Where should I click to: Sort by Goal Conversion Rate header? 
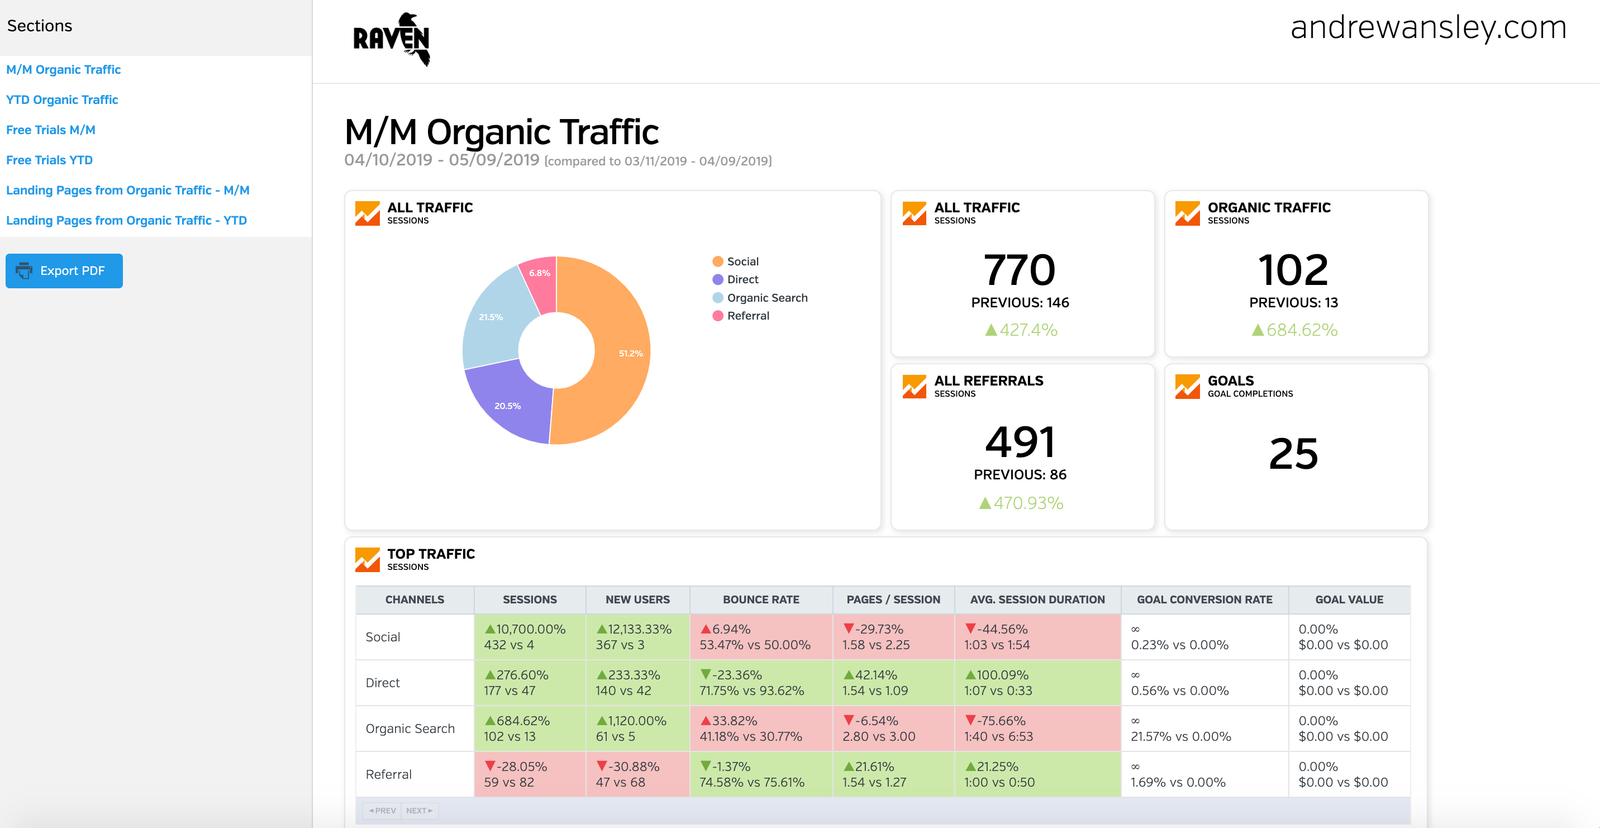[1205, 600]
